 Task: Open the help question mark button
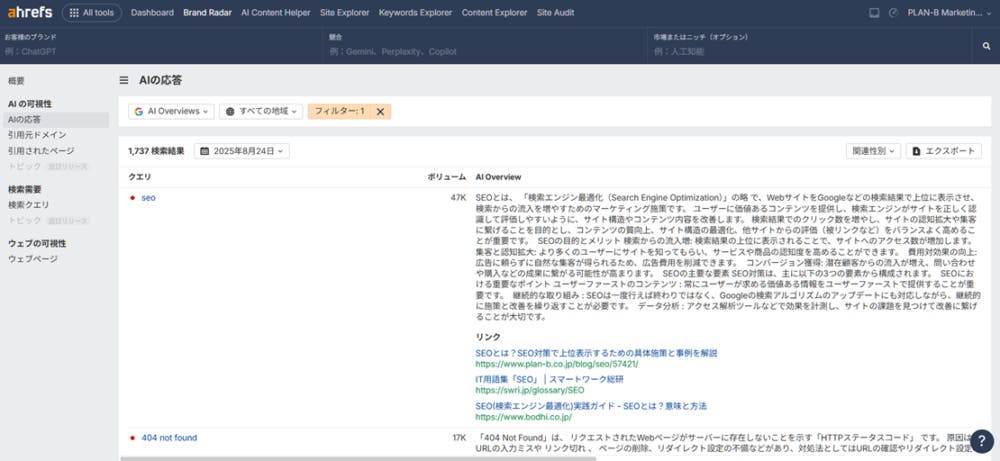[x=981, y=441]
